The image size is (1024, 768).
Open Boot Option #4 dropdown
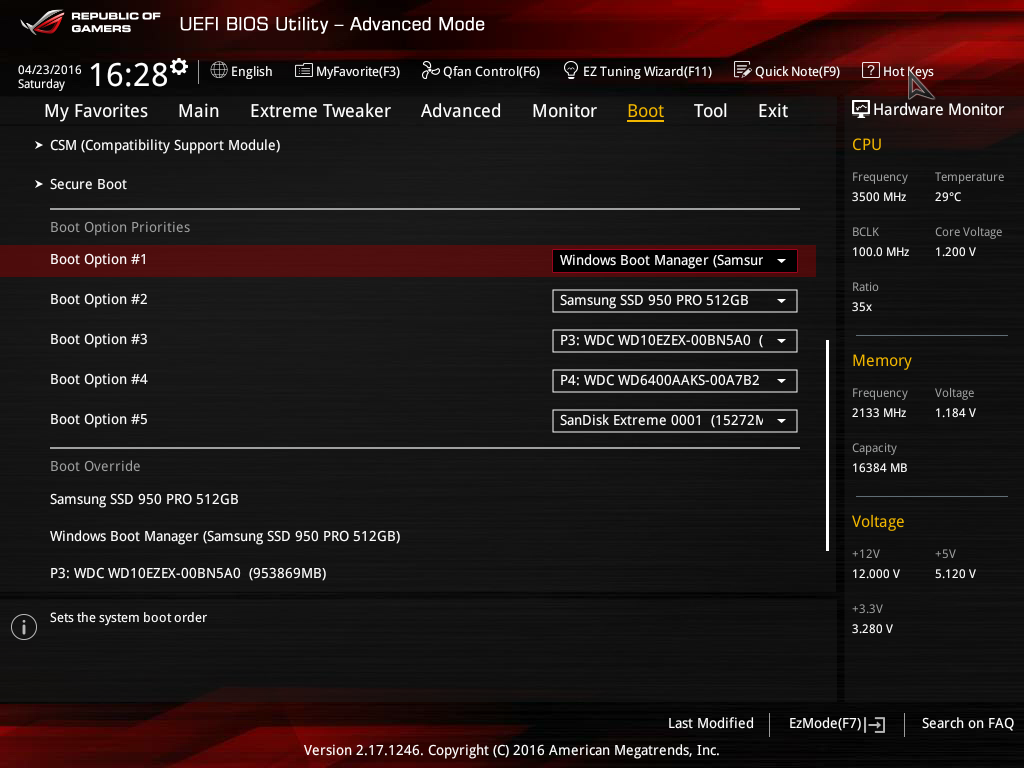pos(675,381)
